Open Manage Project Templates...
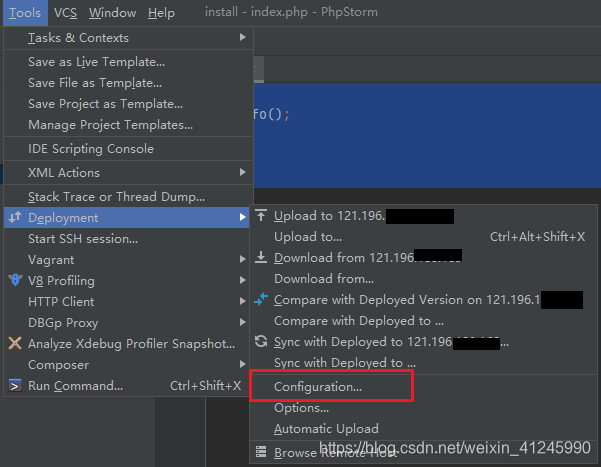Image resolution: width=601 pixels, height=467 pixels. coord(128,125)
